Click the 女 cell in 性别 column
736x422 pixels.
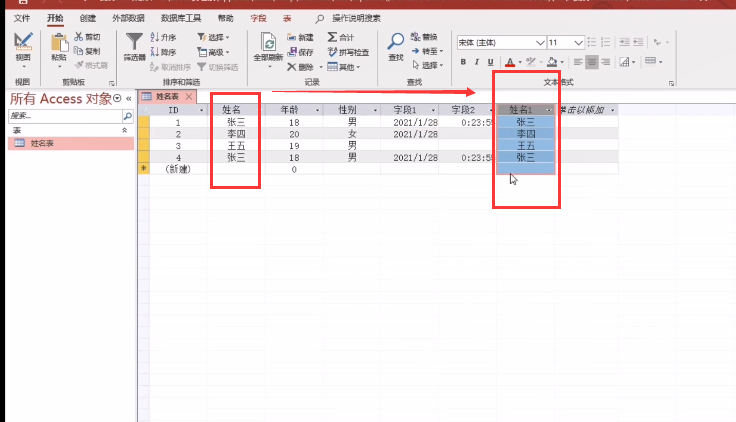point(352,134)
